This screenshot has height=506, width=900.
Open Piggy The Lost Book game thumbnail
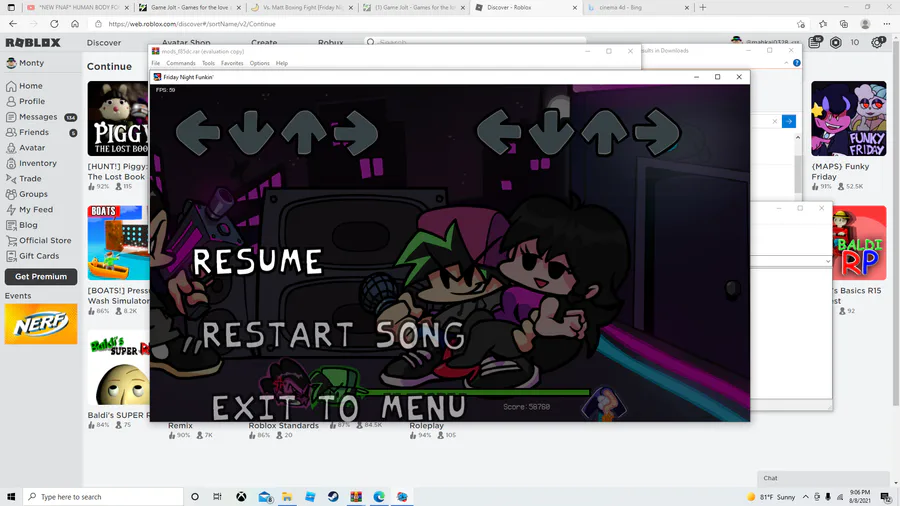pyautogui.click(x=118, y=119)
